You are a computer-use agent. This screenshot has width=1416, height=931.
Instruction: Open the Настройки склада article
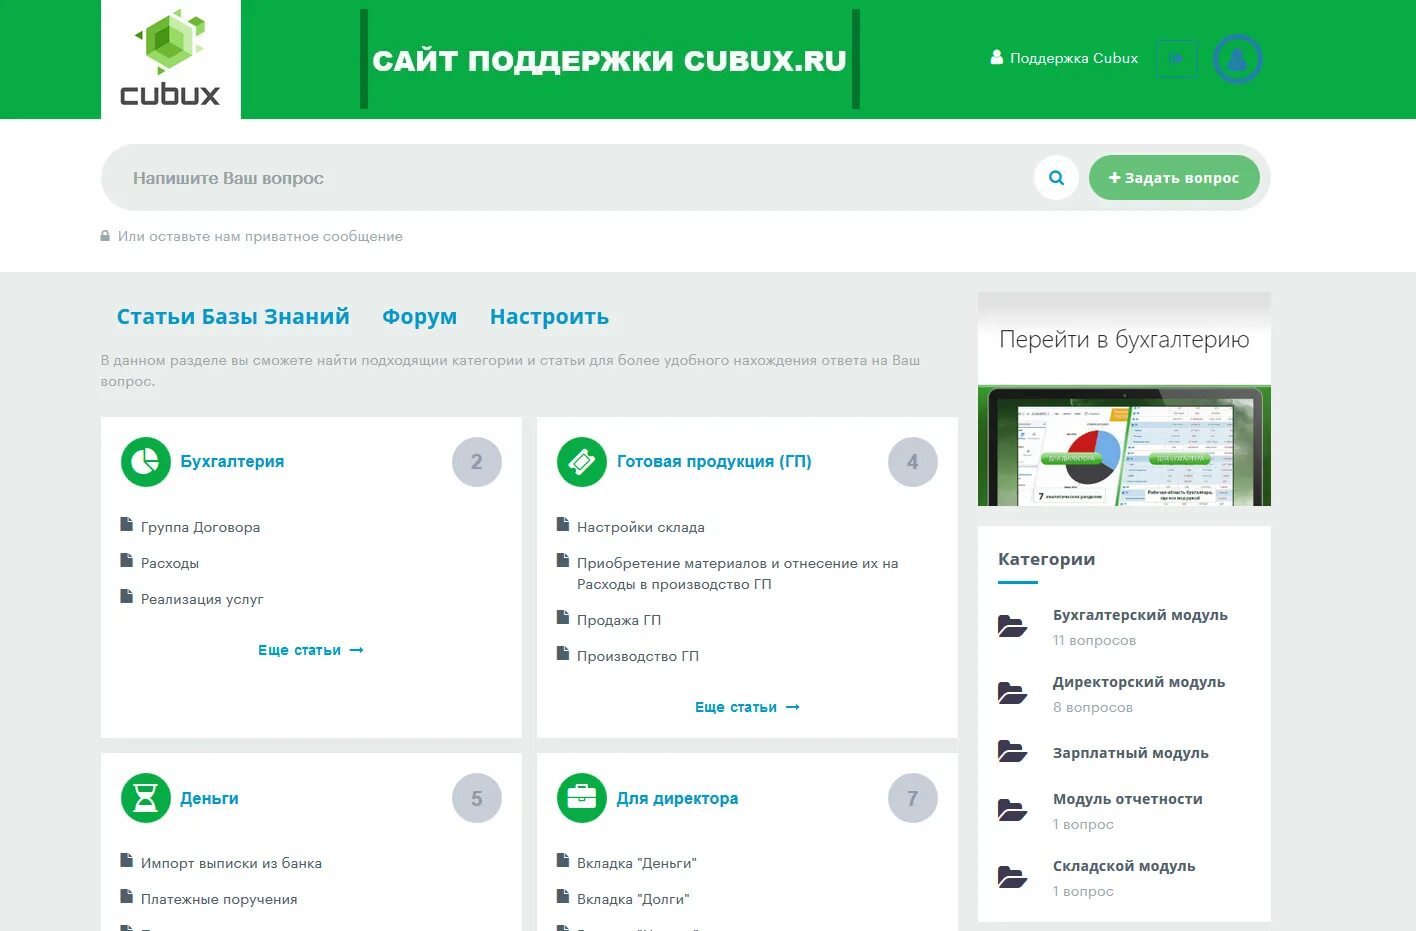pos(641,527)
